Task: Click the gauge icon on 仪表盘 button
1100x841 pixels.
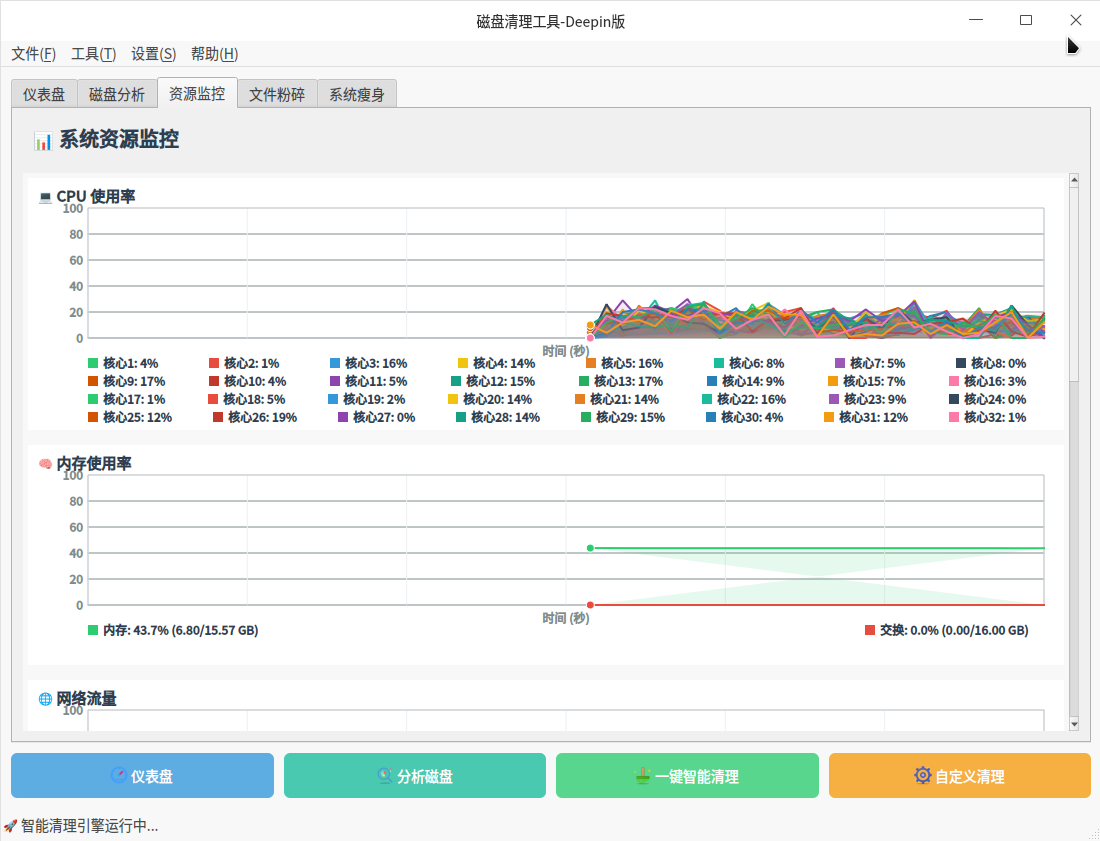Action: coord(119,776)
